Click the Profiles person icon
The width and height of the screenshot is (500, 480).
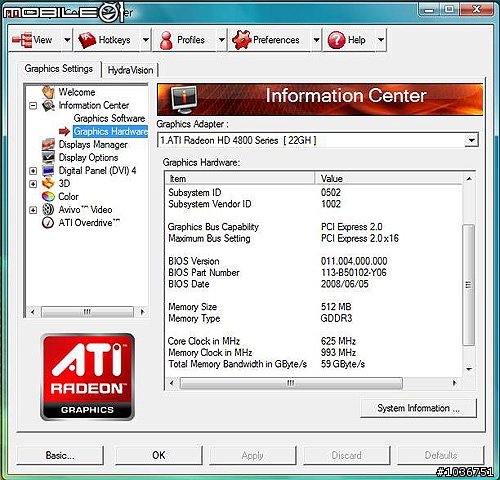point(166,40)
